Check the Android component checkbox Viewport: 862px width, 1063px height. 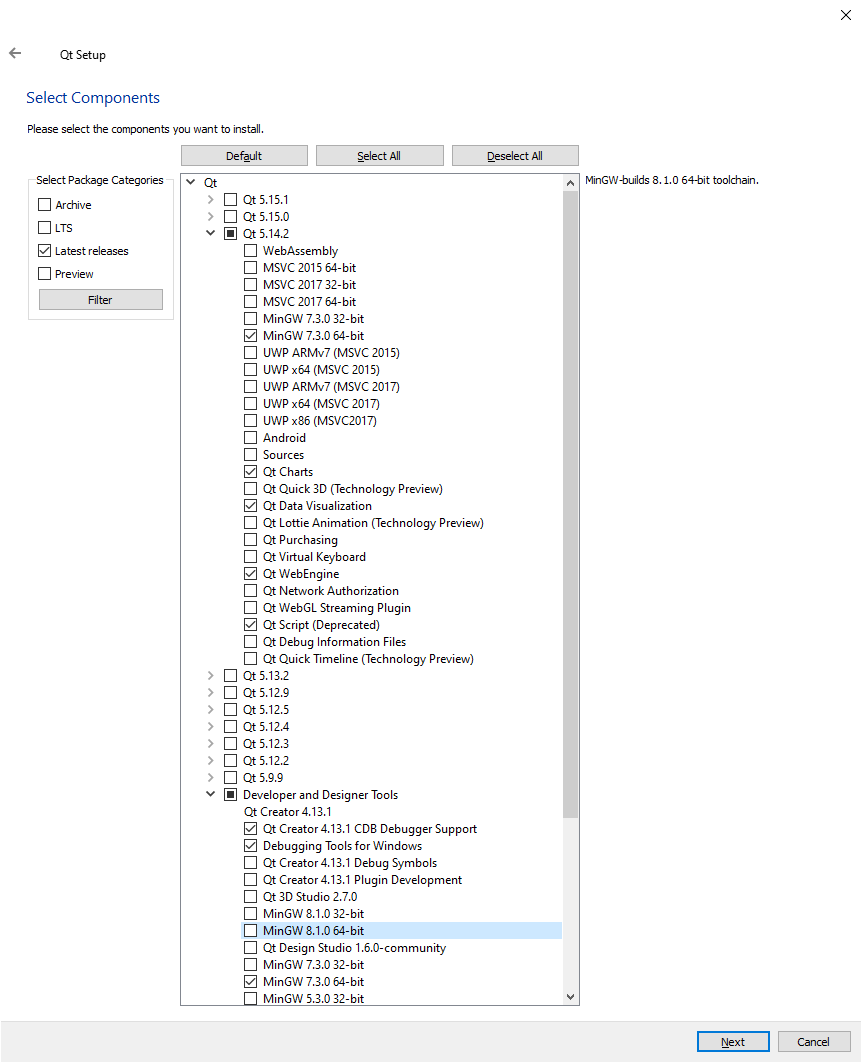click(x=251, y=438)
